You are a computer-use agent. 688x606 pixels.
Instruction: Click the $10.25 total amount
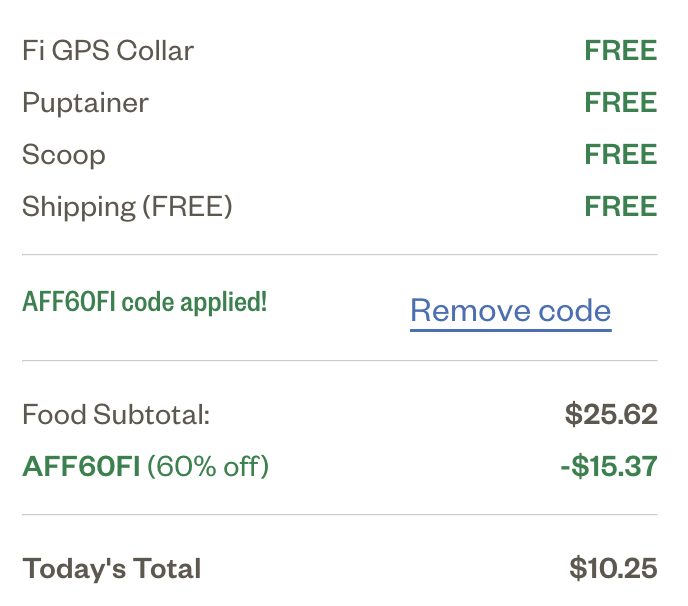(x=613, y=569)
